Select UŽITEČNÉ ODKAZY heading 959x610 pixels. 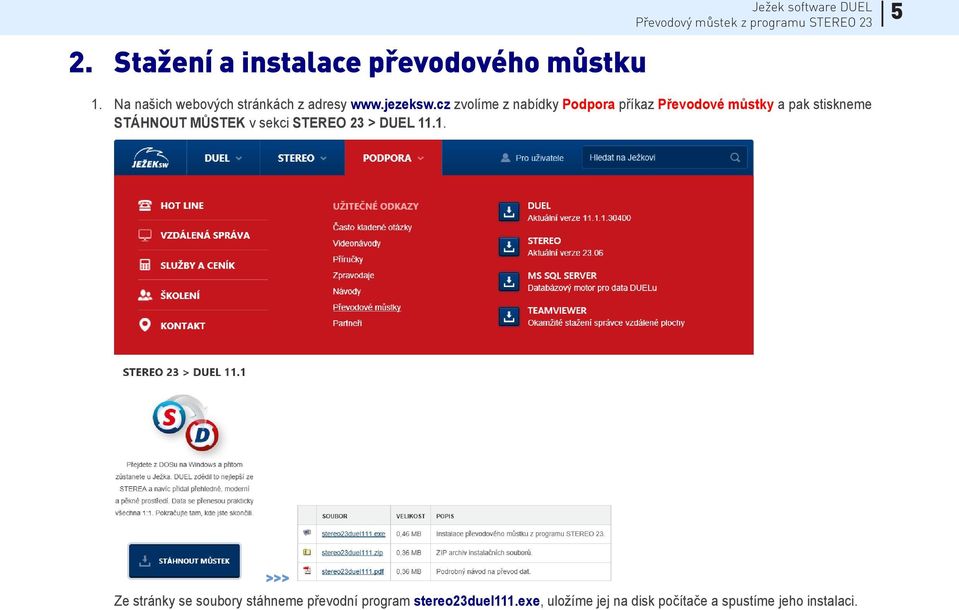376,206
